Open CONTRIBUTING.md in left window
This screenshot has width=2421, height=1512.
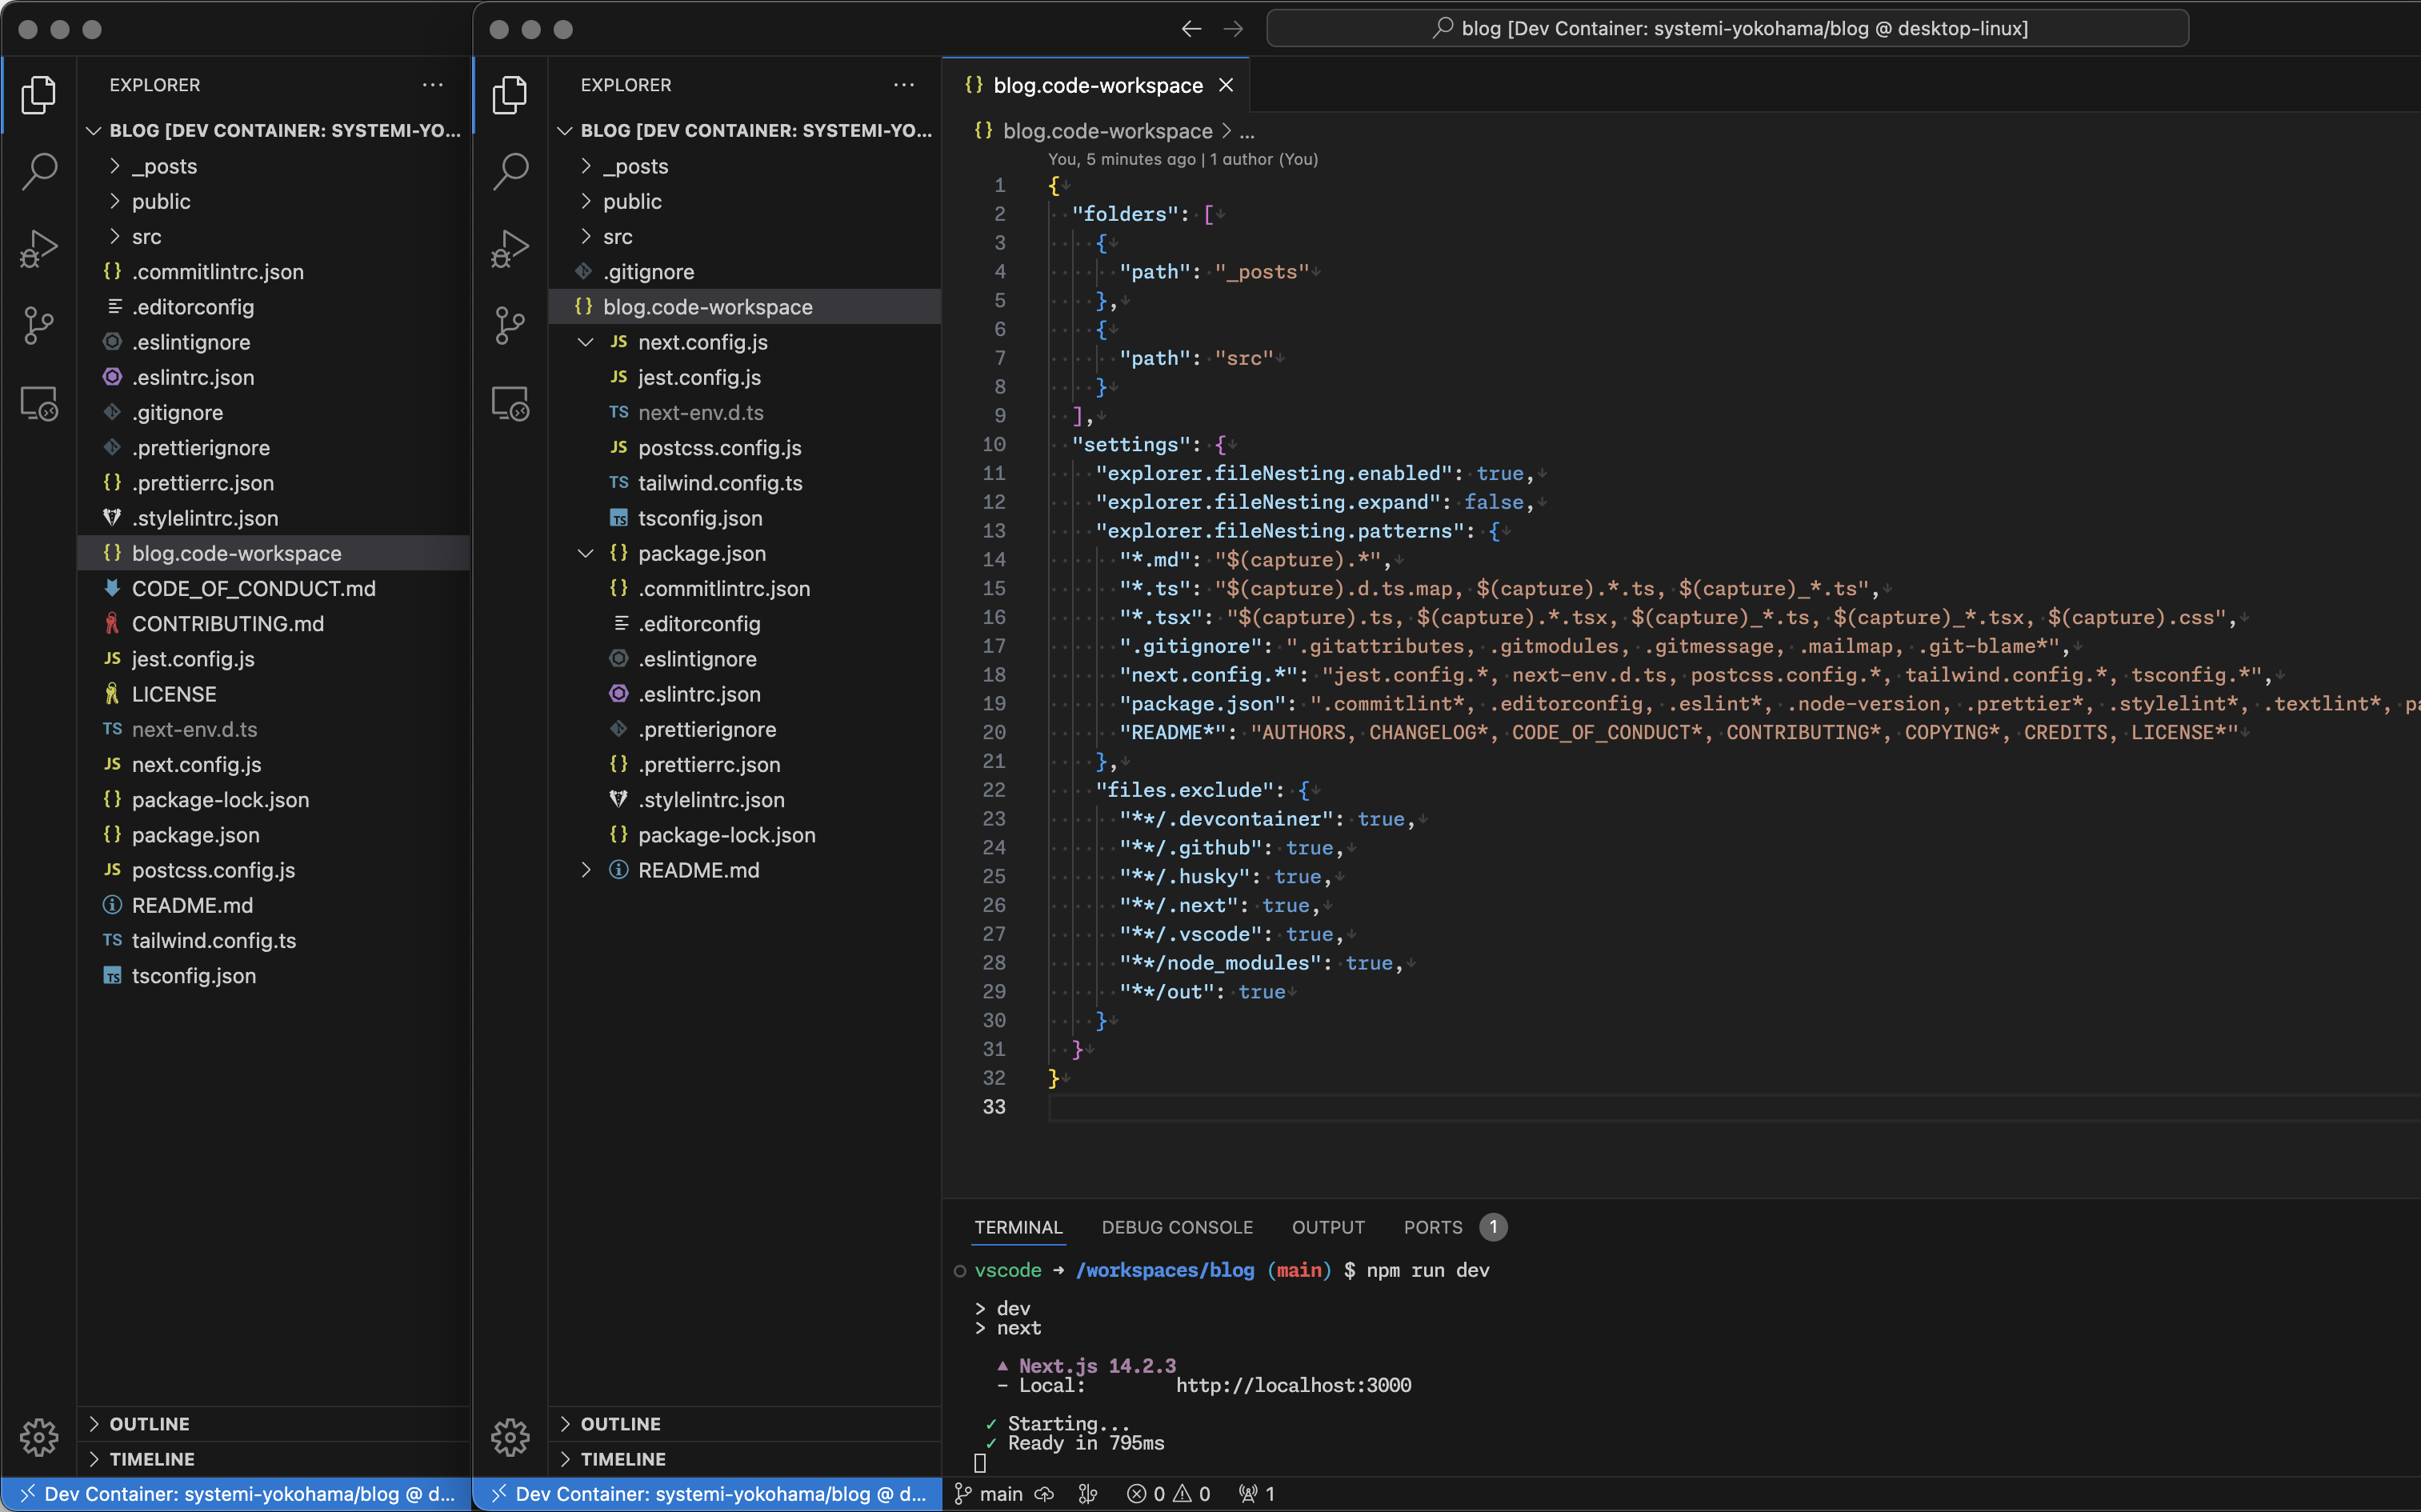pos(274,623)
